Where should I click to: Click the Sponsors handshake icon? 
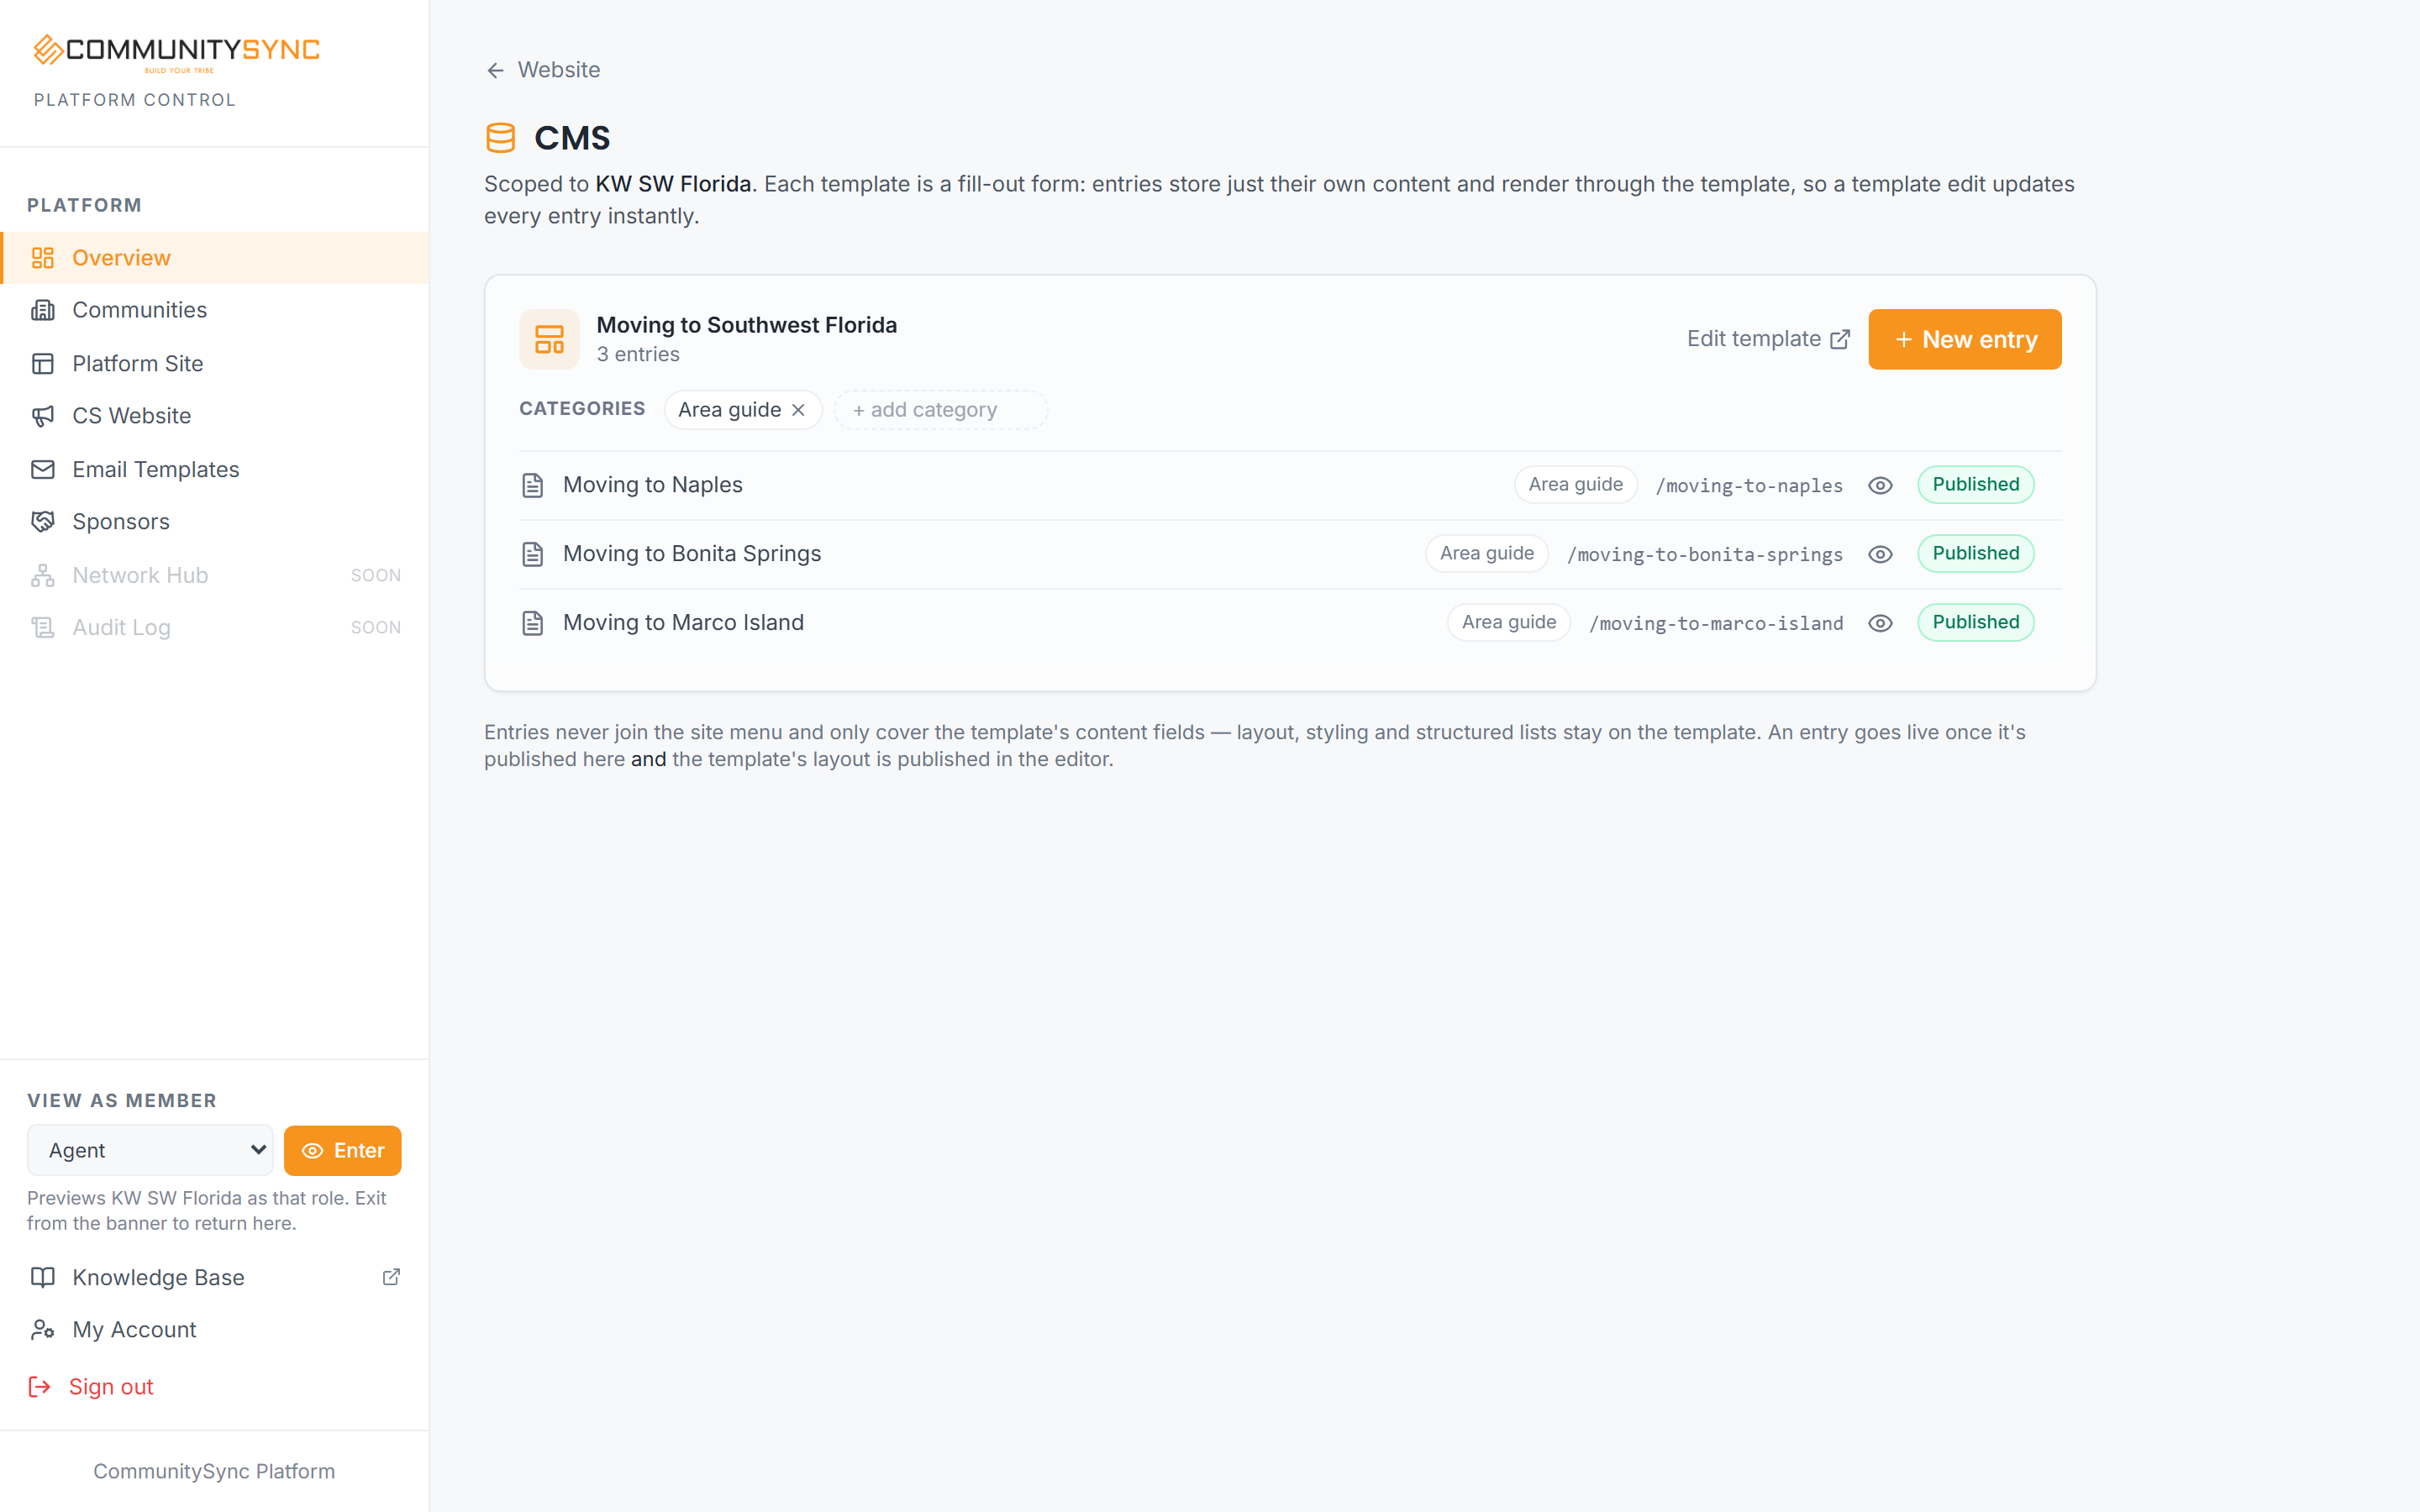tap(43, 522)
